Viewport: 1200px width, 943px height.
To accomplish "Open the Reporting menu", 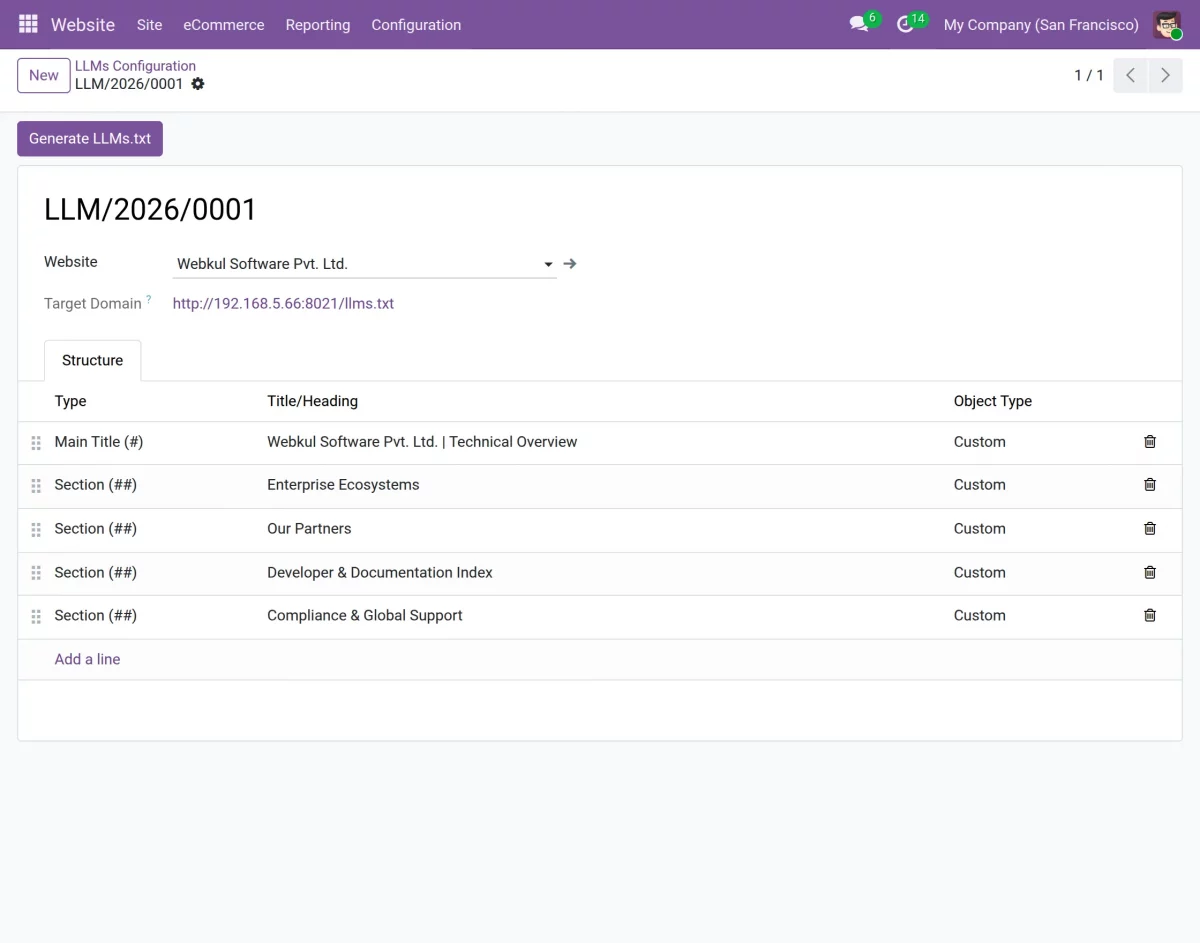I will [318, 25].
